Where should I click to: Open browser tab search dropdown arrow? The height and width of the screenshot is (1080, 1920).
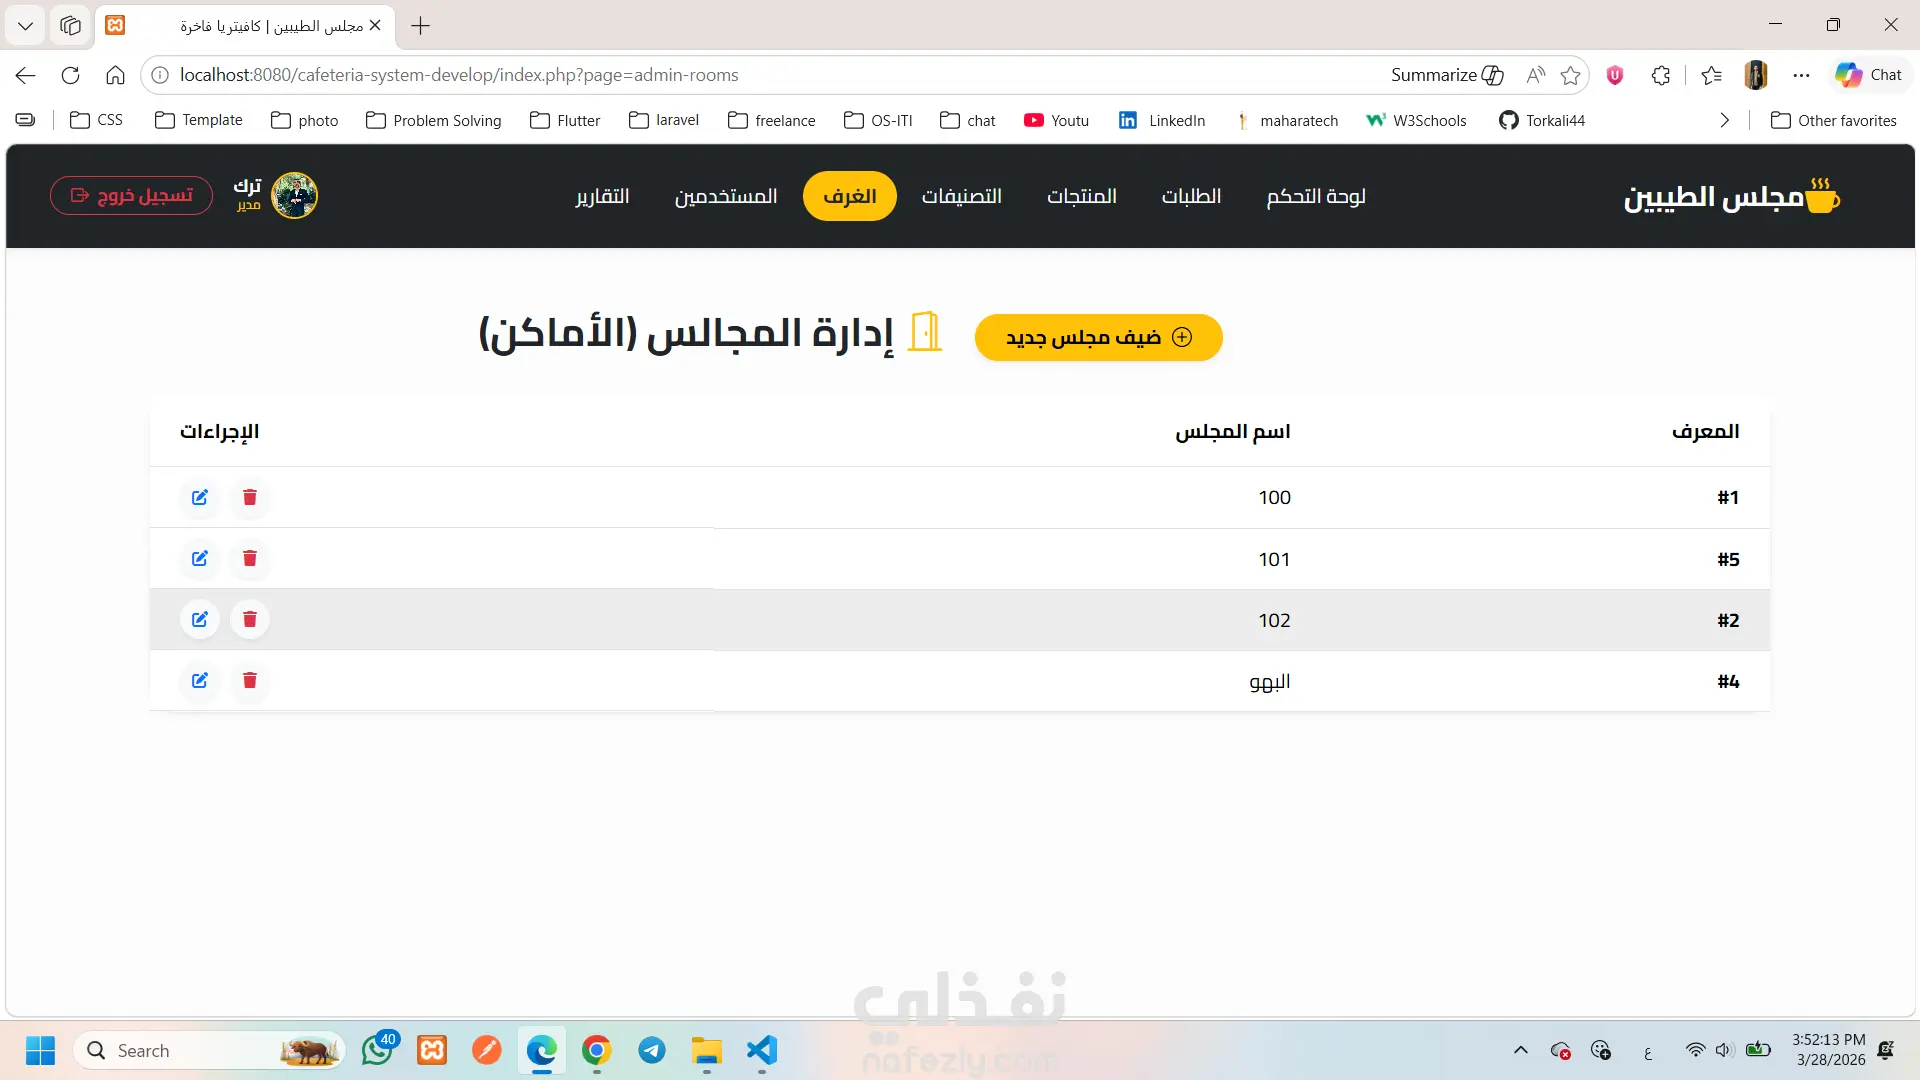coord(25,25)
